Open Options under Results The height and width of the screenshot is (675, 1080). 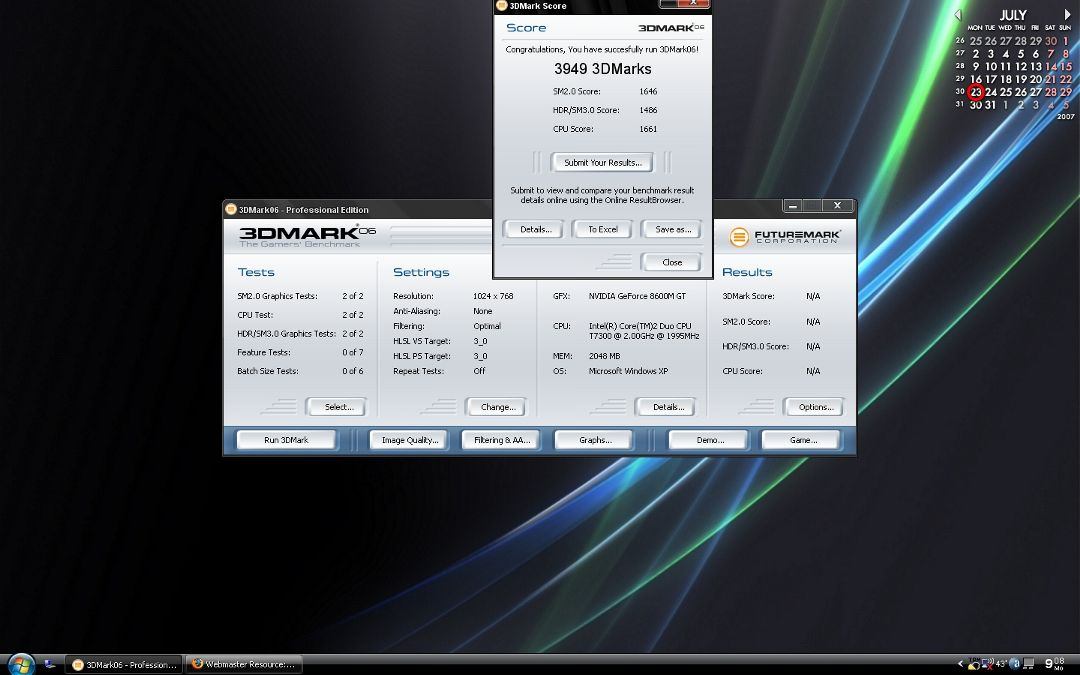(x=814, y=407)
